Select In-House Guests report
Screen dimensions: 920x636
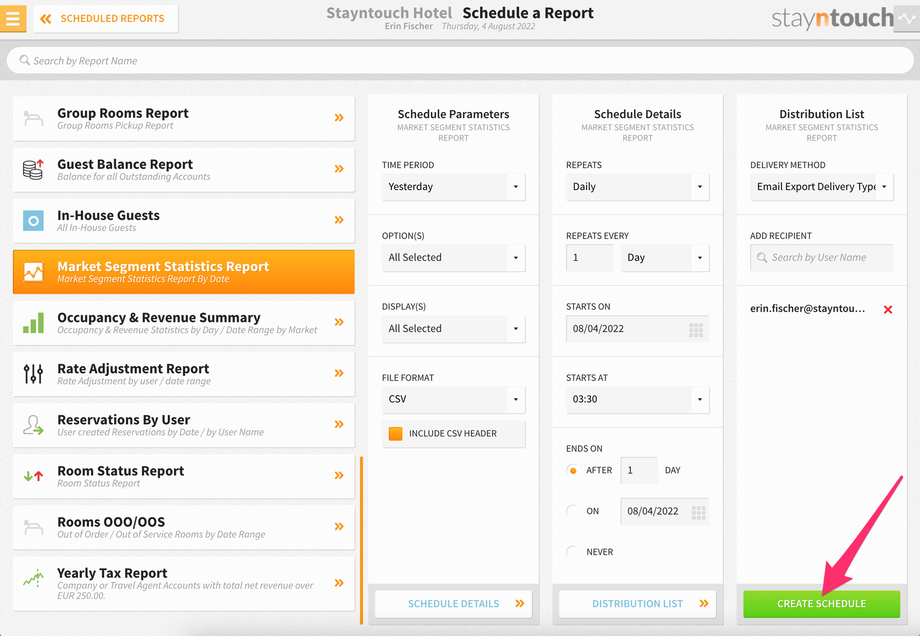(184, 221)
